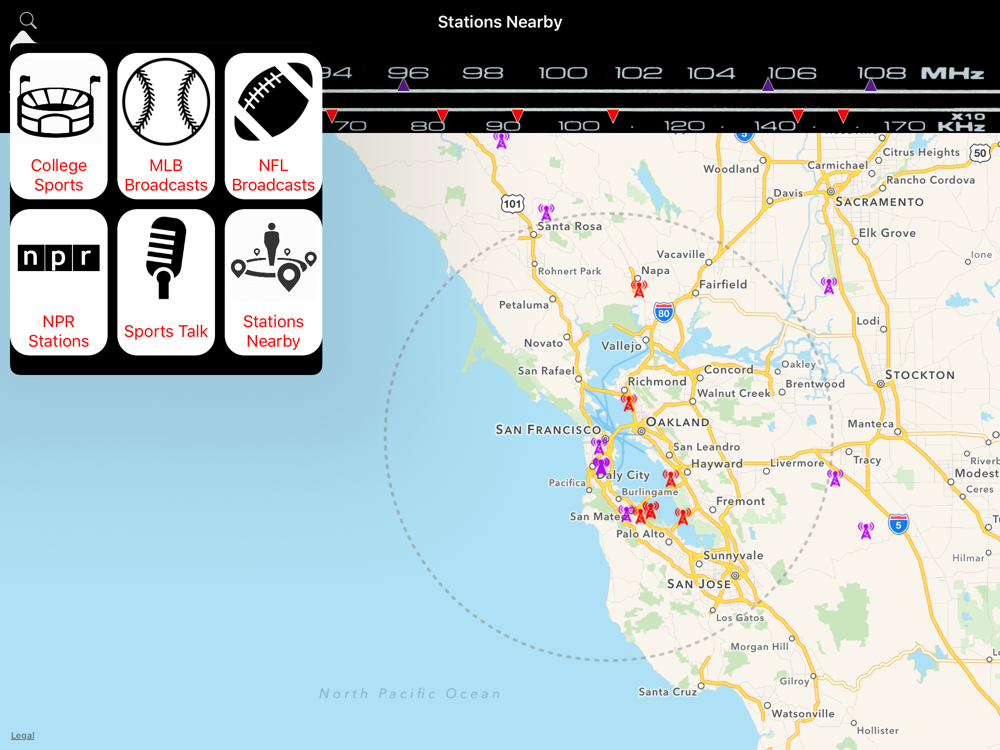The height and width of the screenshot is (750, 1000).
Task: Select purple tower icon at top under dial
Action: [x=501, y=140]
